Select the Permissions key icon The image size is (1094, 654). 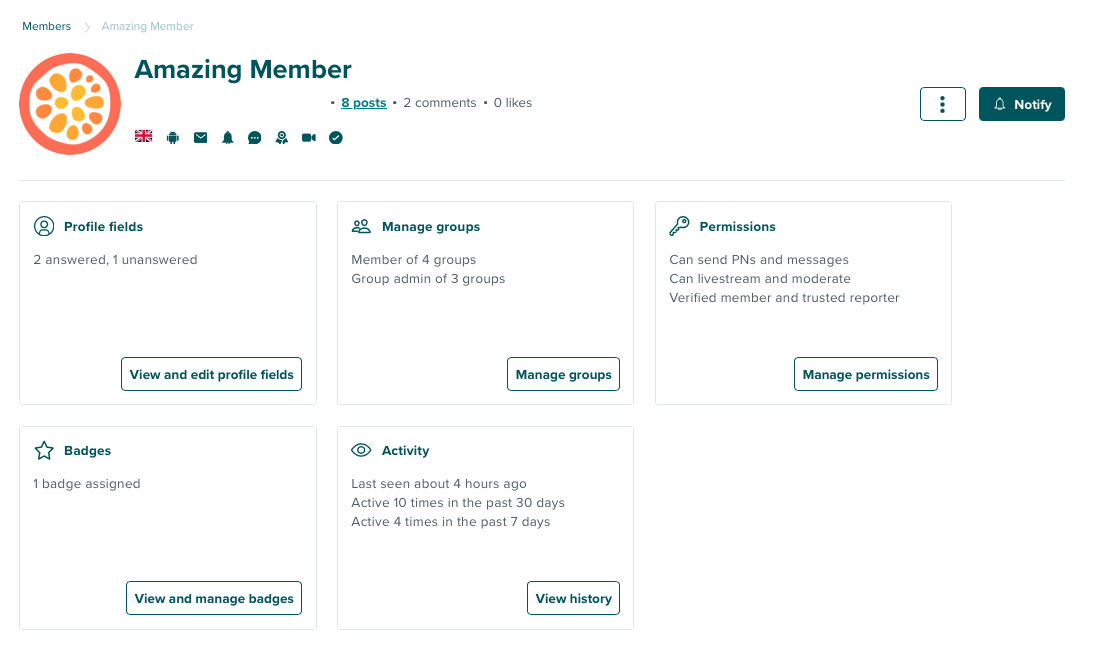[680, 225]
